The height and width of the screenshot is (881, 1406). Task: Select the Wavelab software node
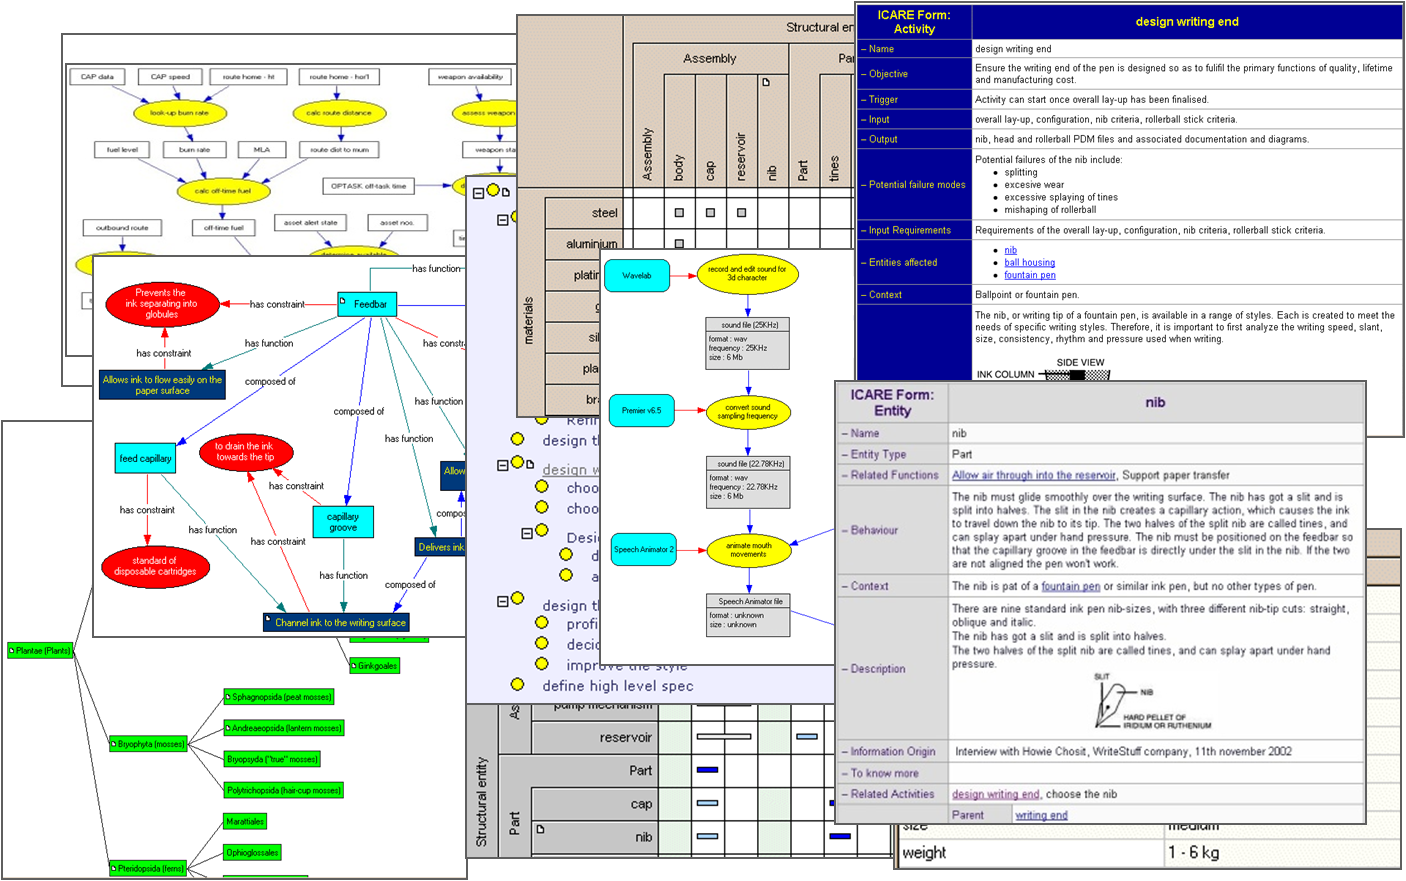[x=637, y=275]
